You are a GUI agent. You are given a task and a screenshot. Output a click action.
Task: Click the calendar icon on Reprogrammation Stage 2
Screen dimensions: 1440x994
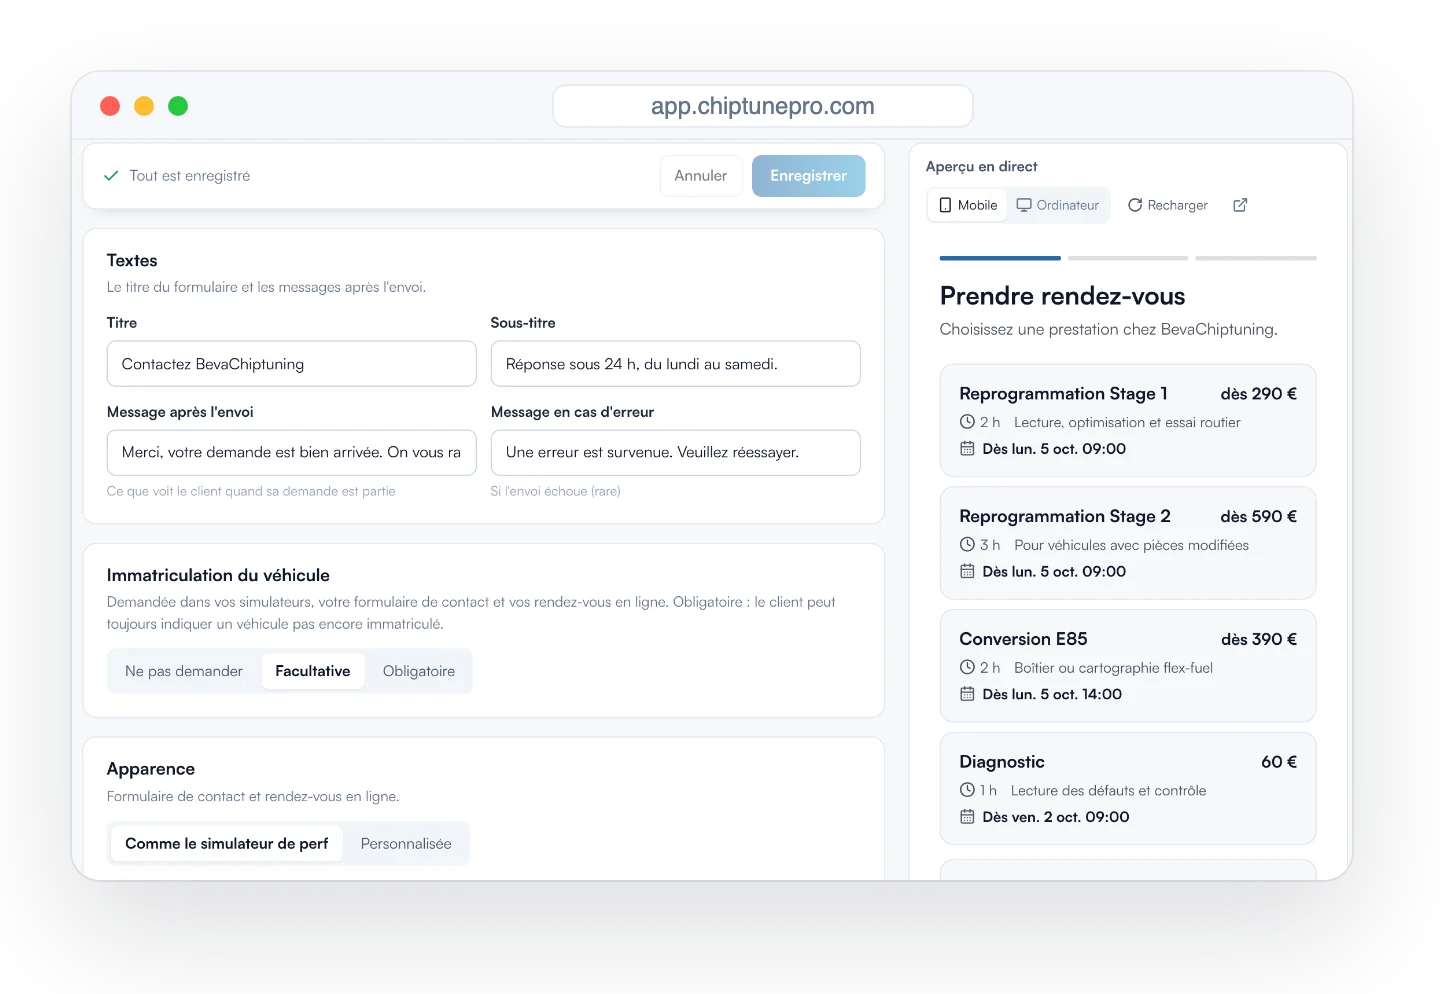coord(967,572)
